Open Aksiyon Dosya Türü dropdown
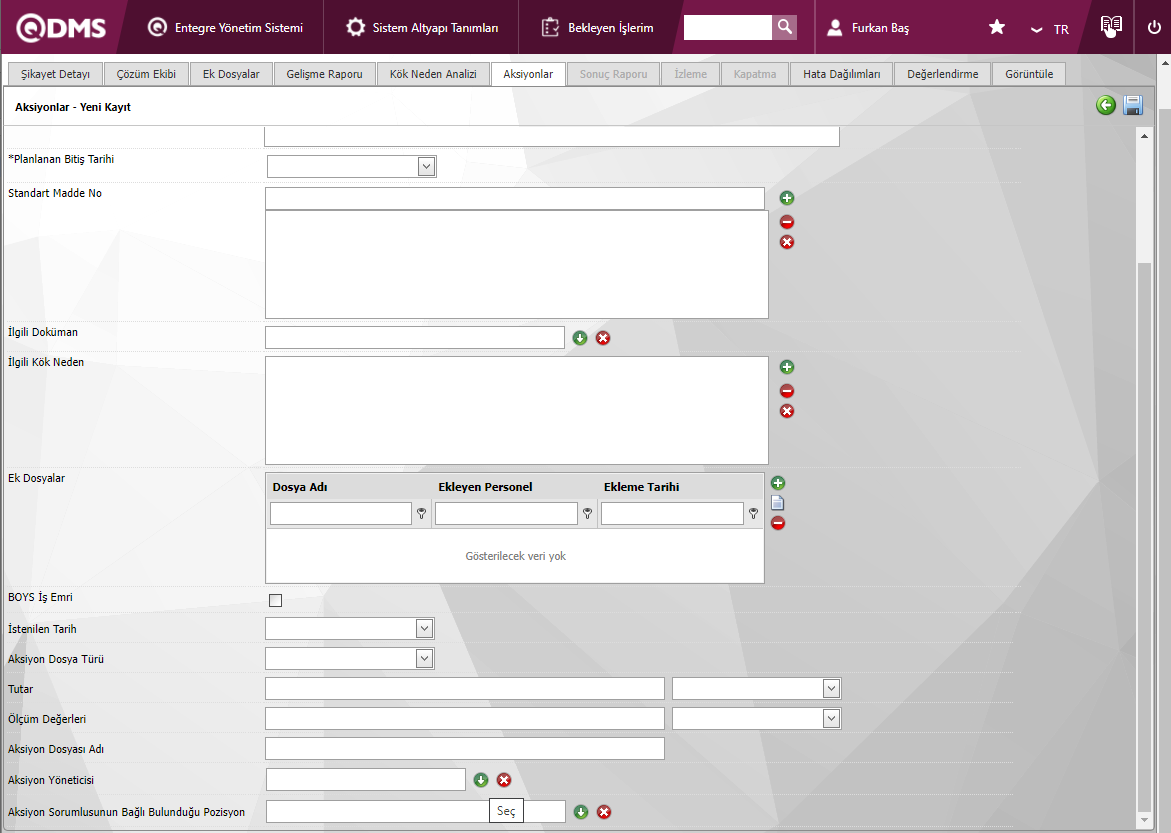 [424, 658]
